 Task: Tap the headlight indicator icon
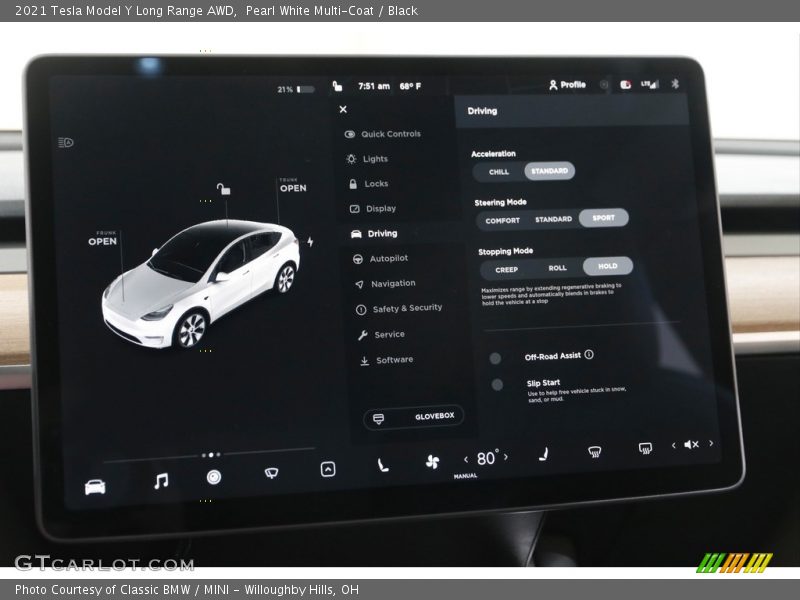pyautogui.click(x=66, y=142)
